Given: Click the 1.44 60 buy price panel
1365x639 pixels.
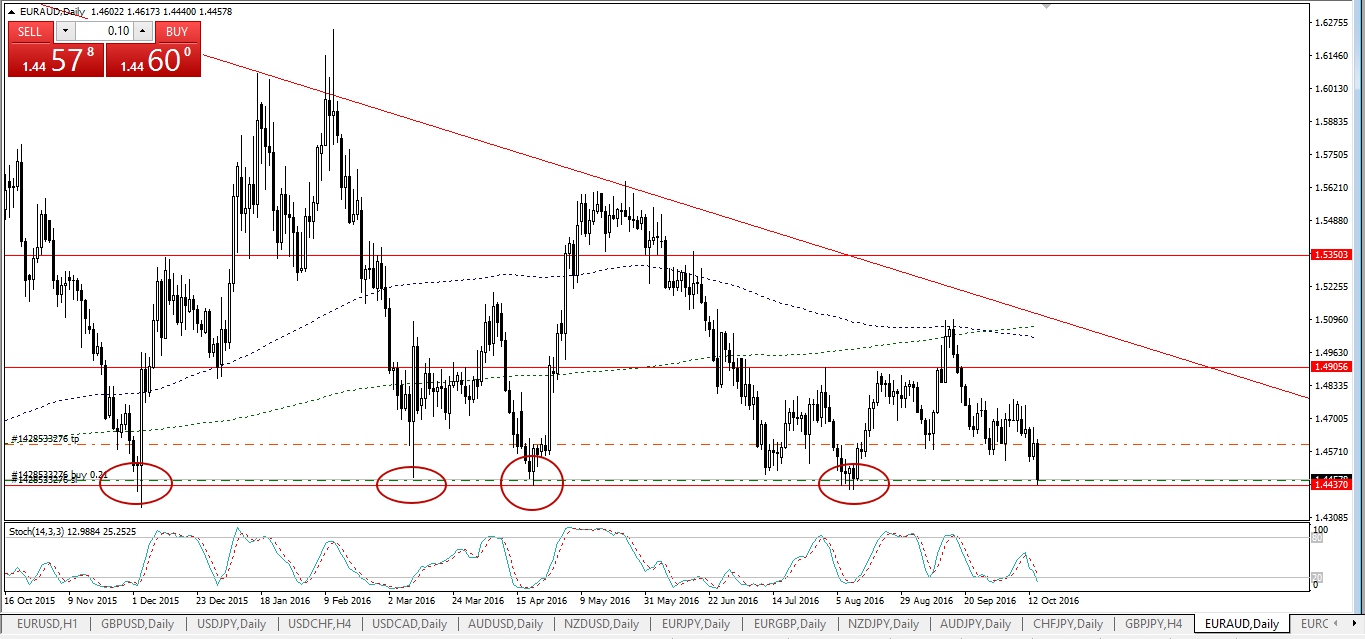Looking at the screenshot, I should (x=153, y=59).
